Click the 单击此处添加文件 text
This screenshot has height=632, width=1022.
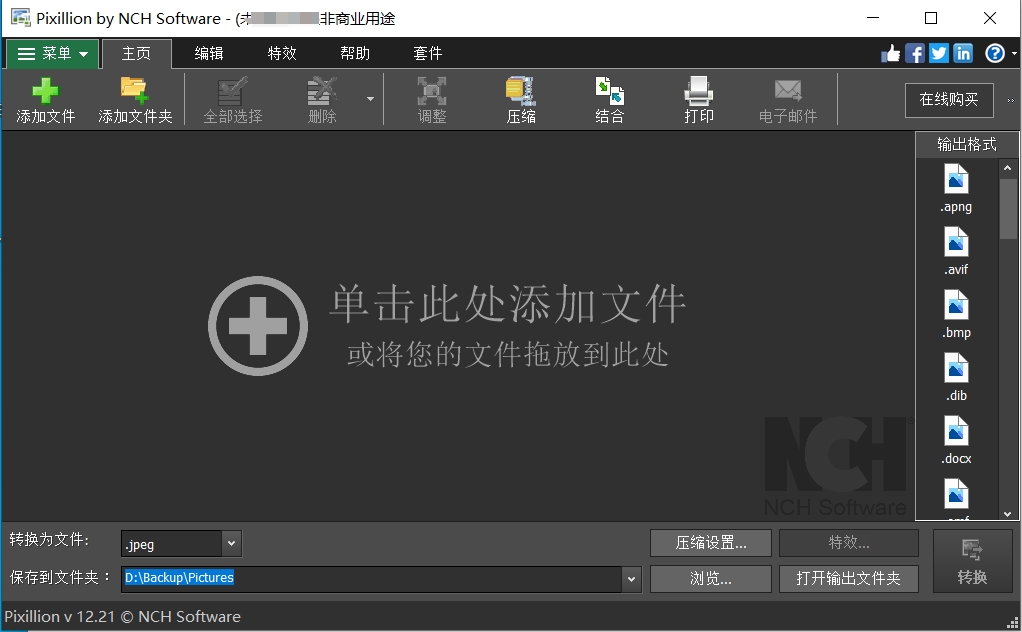pos(507,304)
